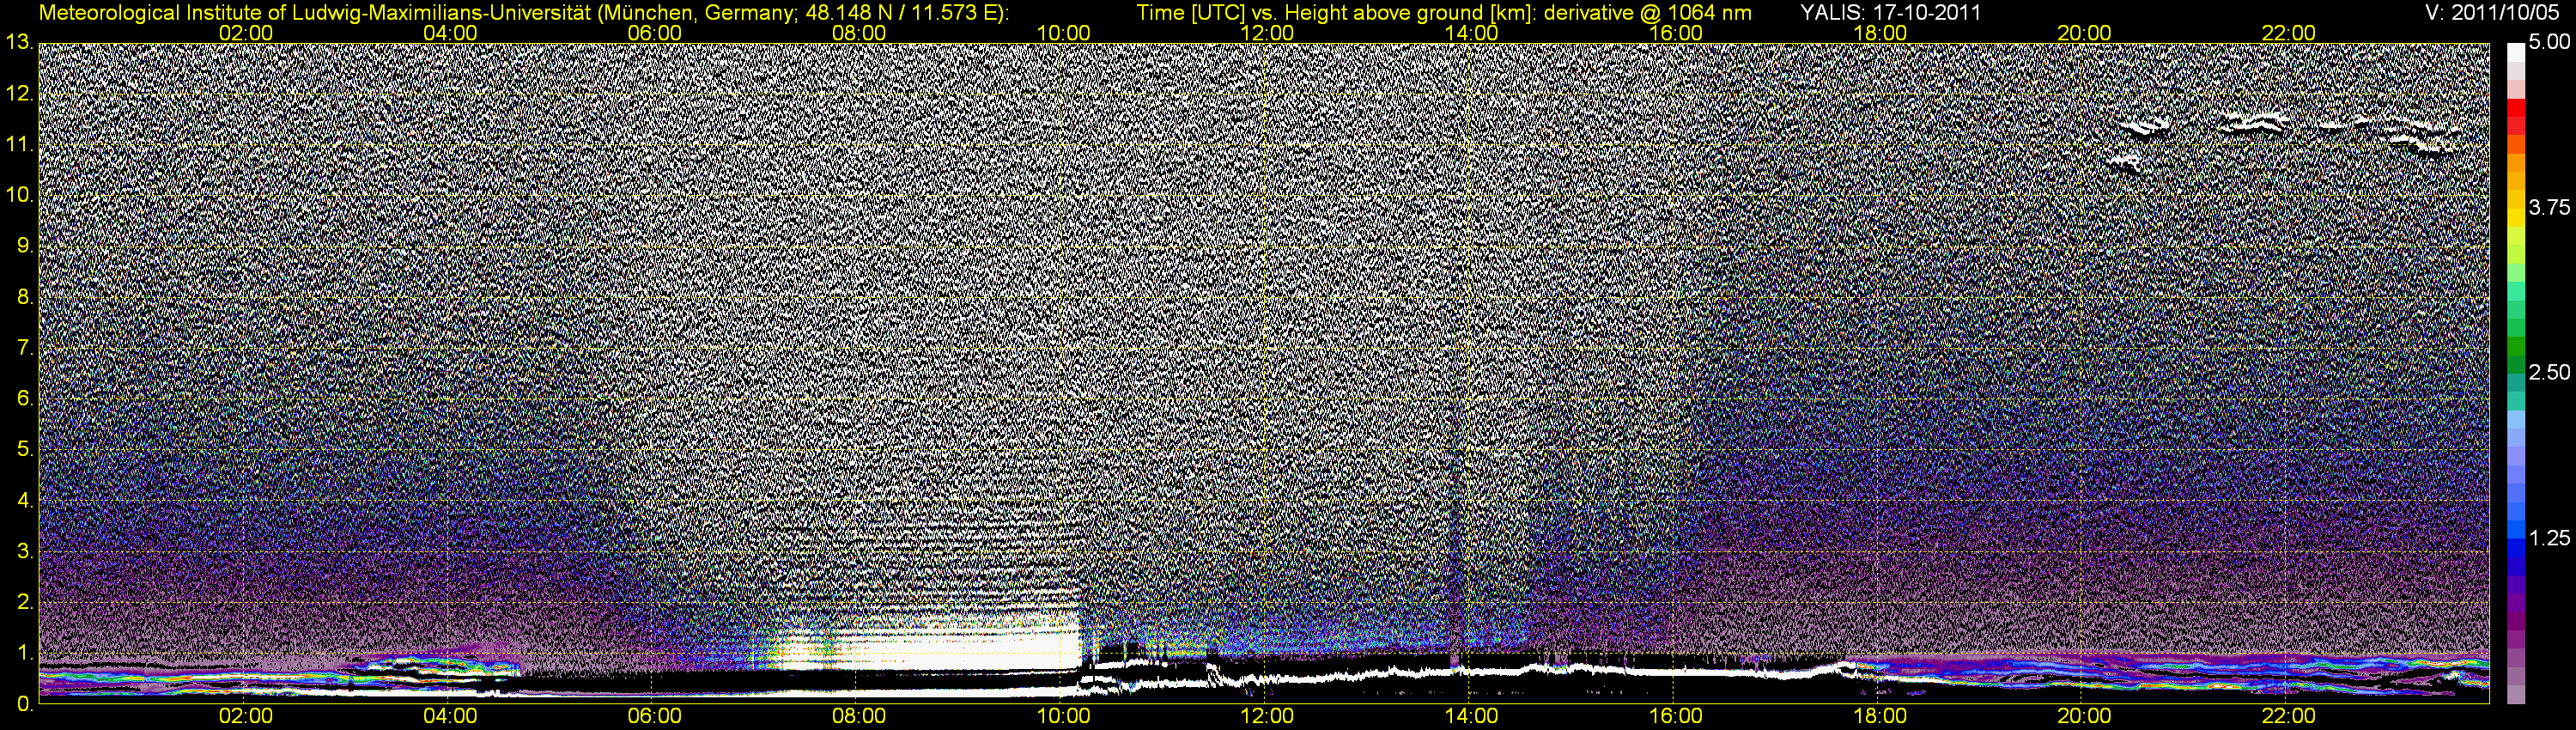Click the 1.25 color scale value
The height and width of the screenshot is (730, 2576).
[2549, 538]
